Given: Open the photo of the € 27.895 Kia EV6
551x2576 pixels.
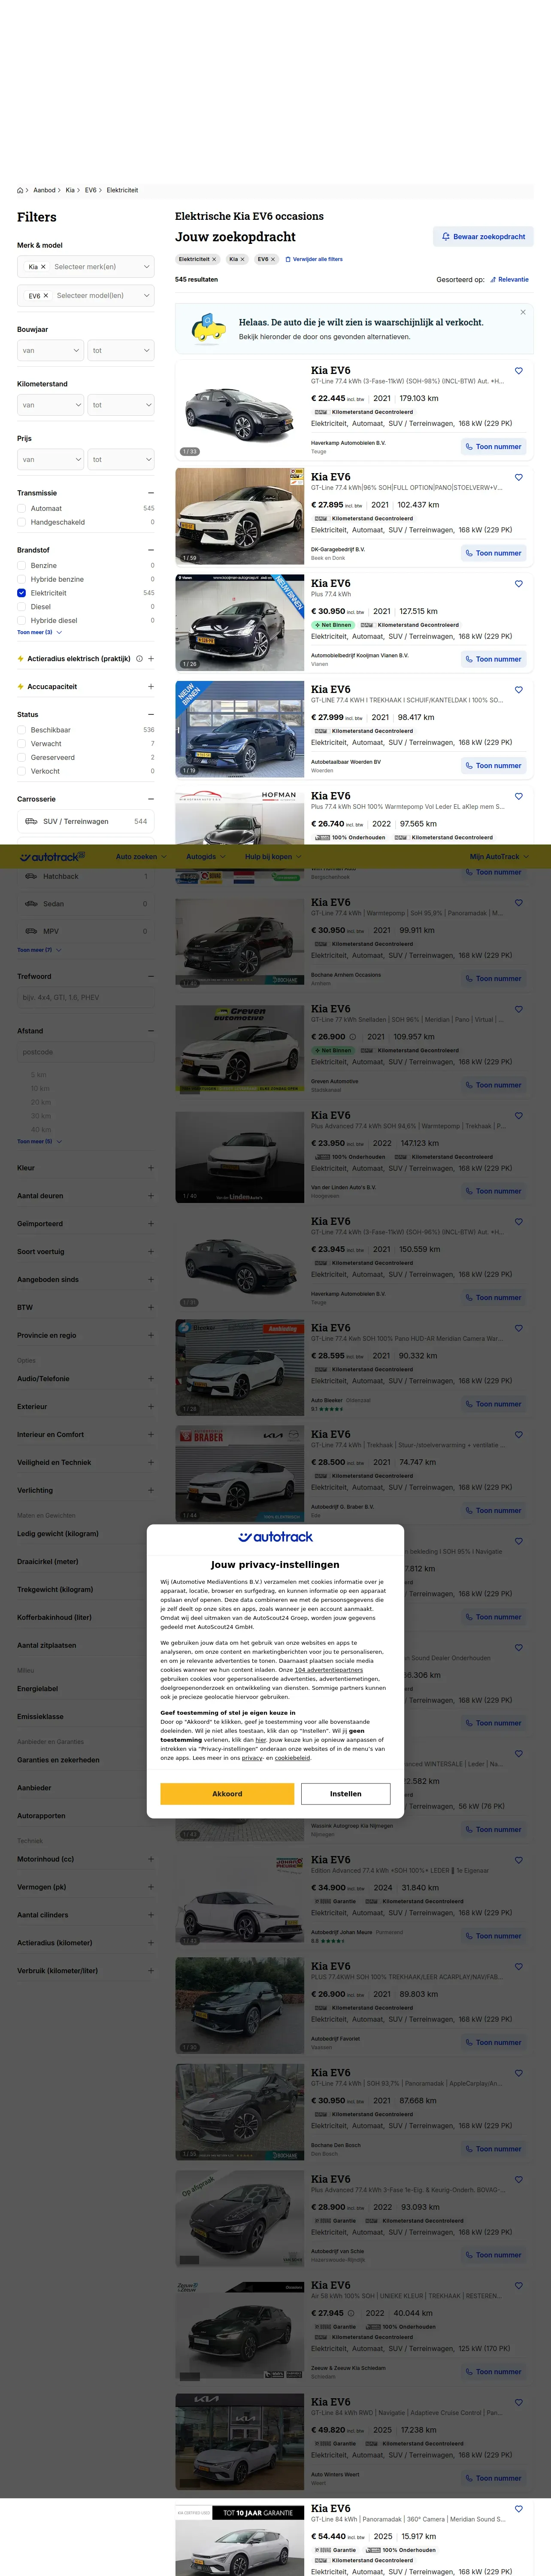Looking at the screenshot, I should (x=240, y=517).
